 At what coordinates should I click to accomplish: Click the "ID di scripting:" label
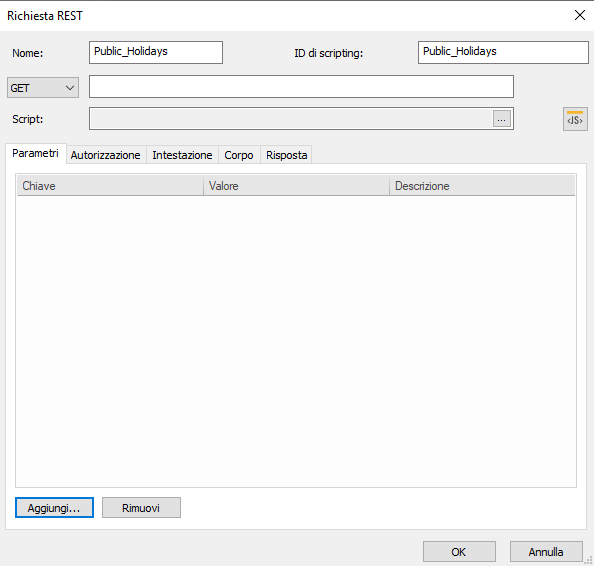click(328, 53)
